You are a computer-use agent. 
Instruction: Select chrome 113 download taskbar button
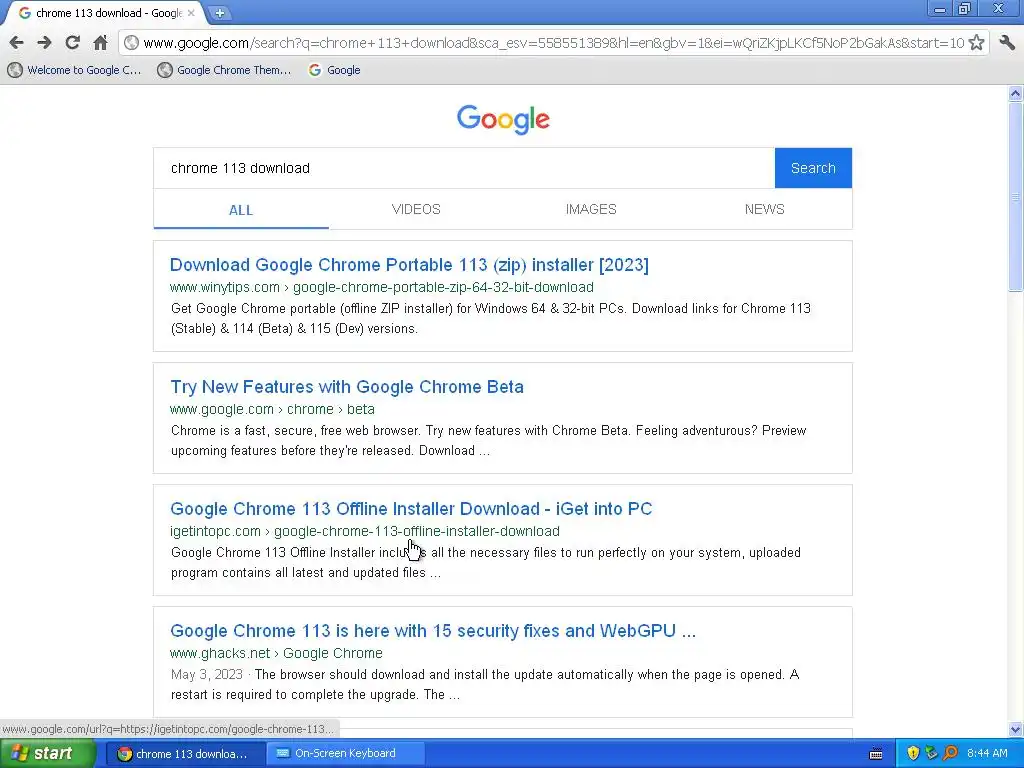pyautogui.click(x=185, y=754)
